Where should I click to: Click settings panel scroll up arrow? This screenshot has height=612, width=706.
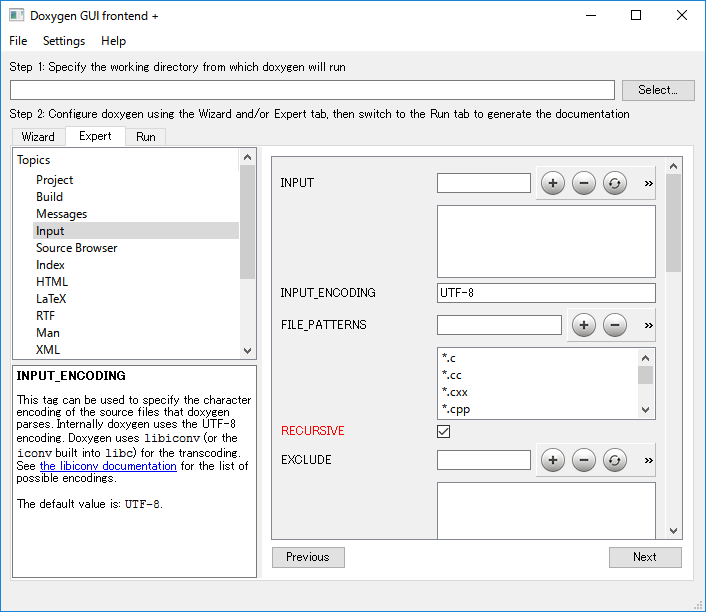674,166
